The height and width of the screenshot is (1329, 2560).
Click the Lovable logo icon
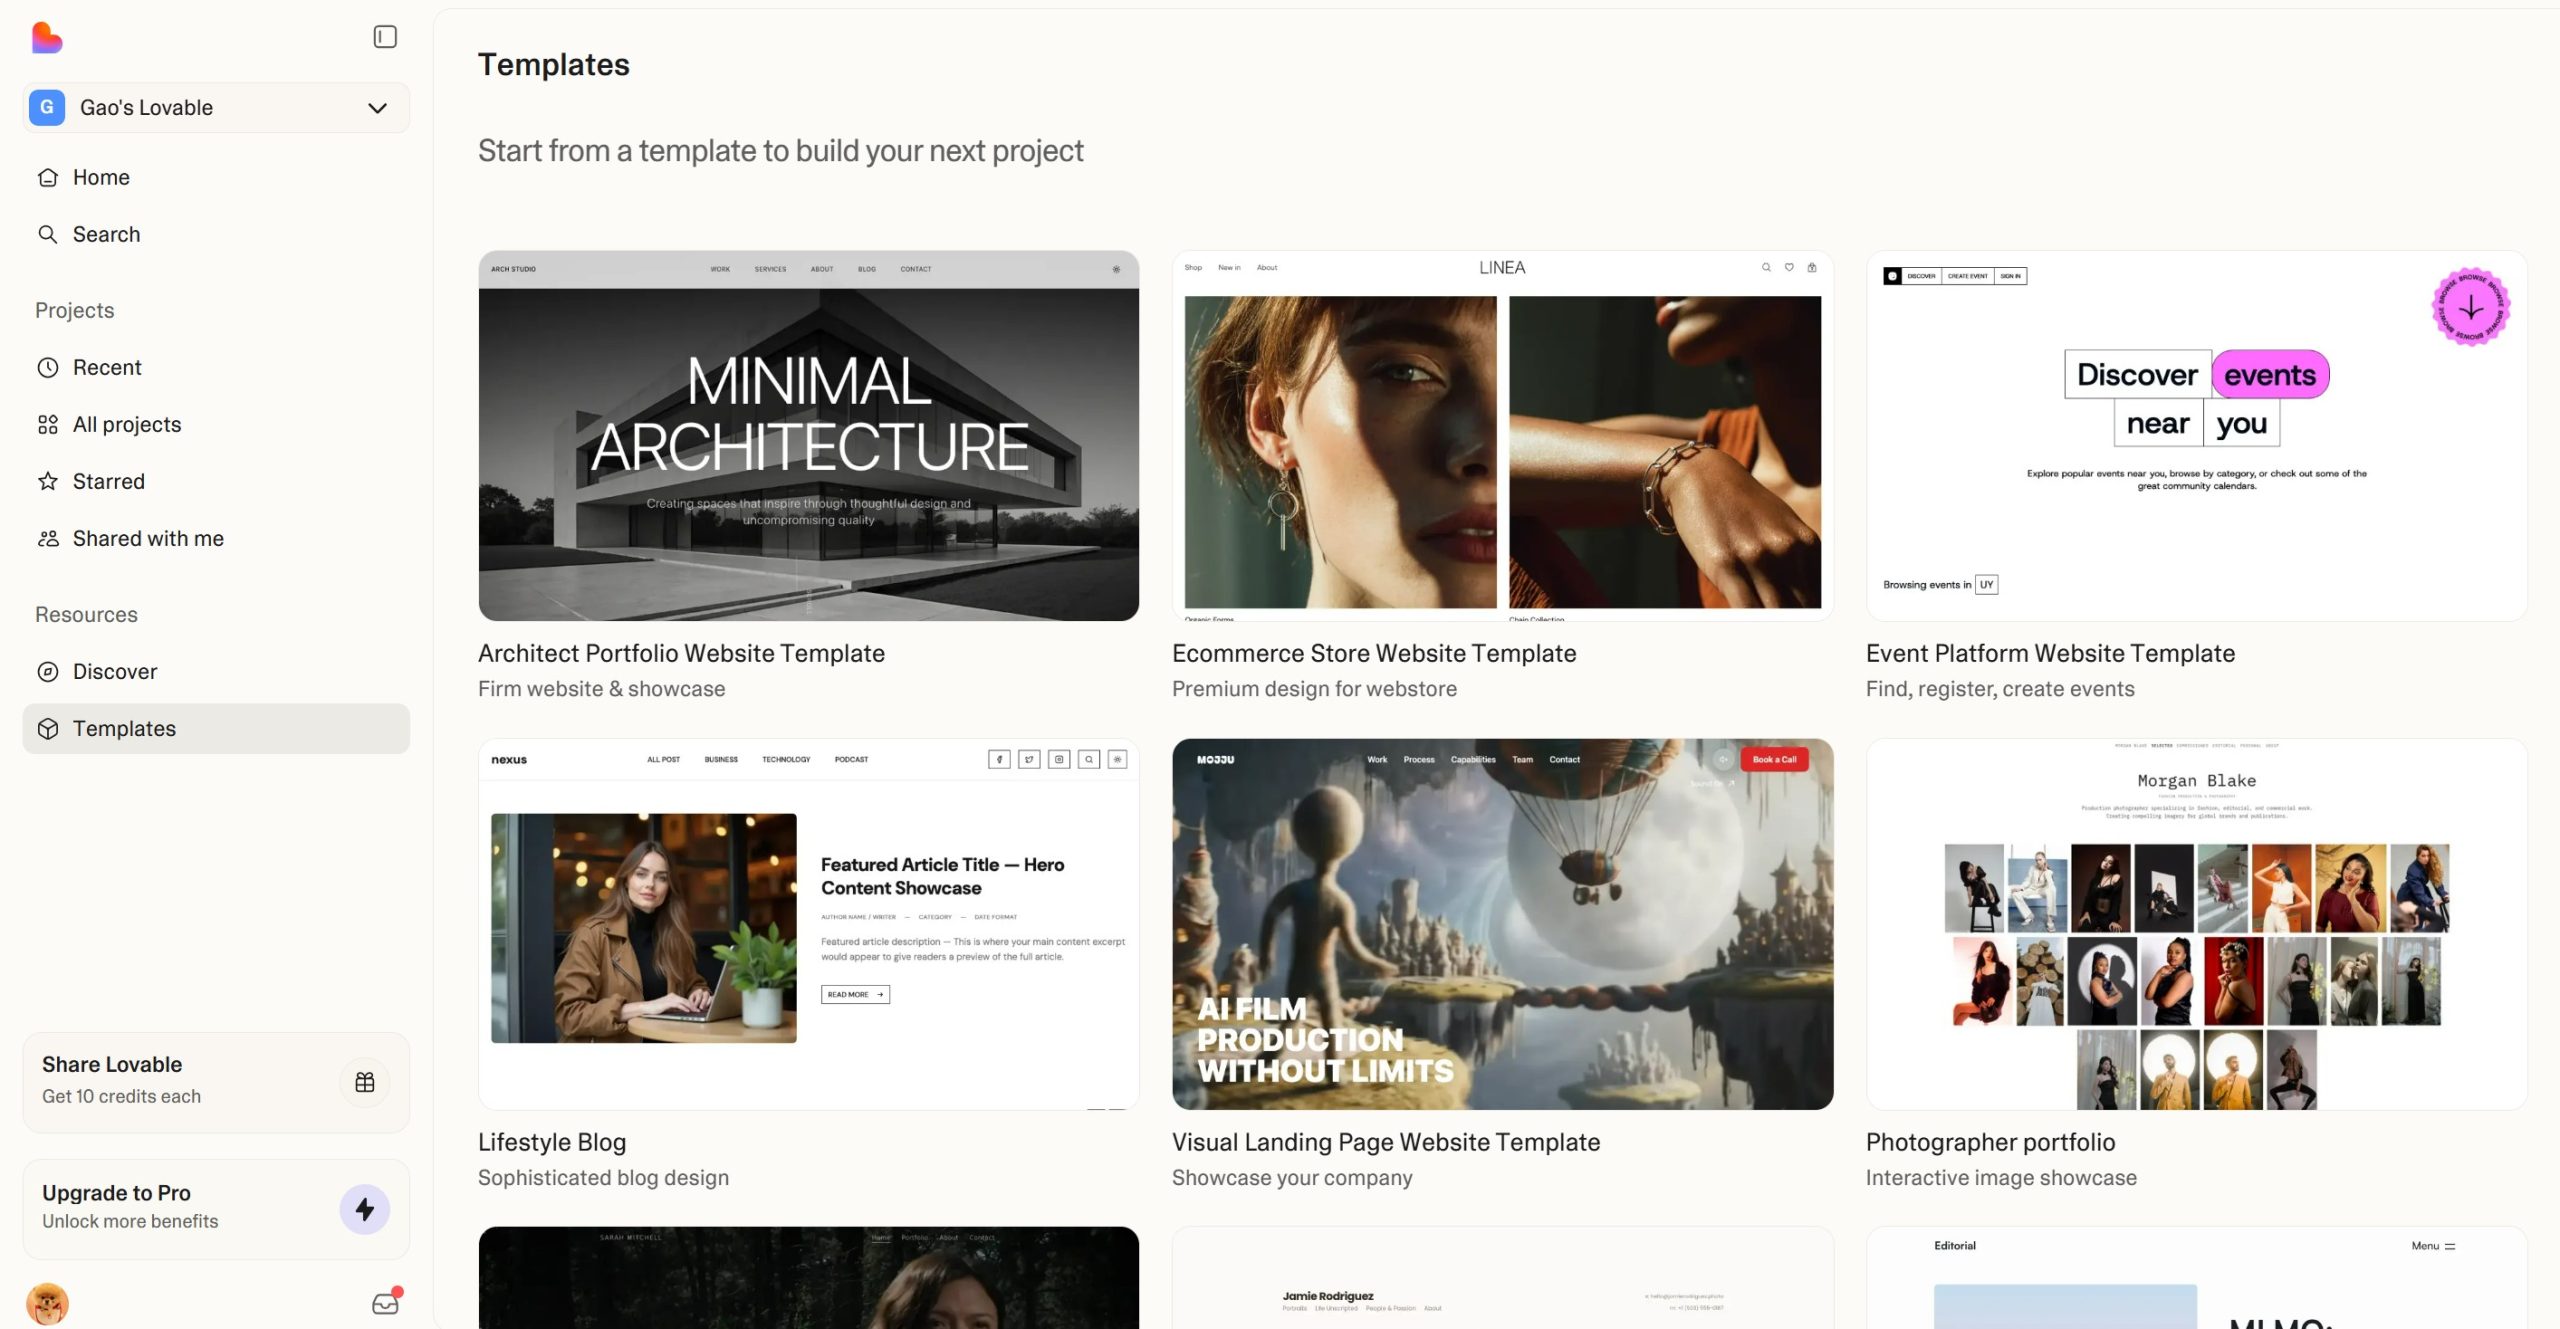click(45, 38)
